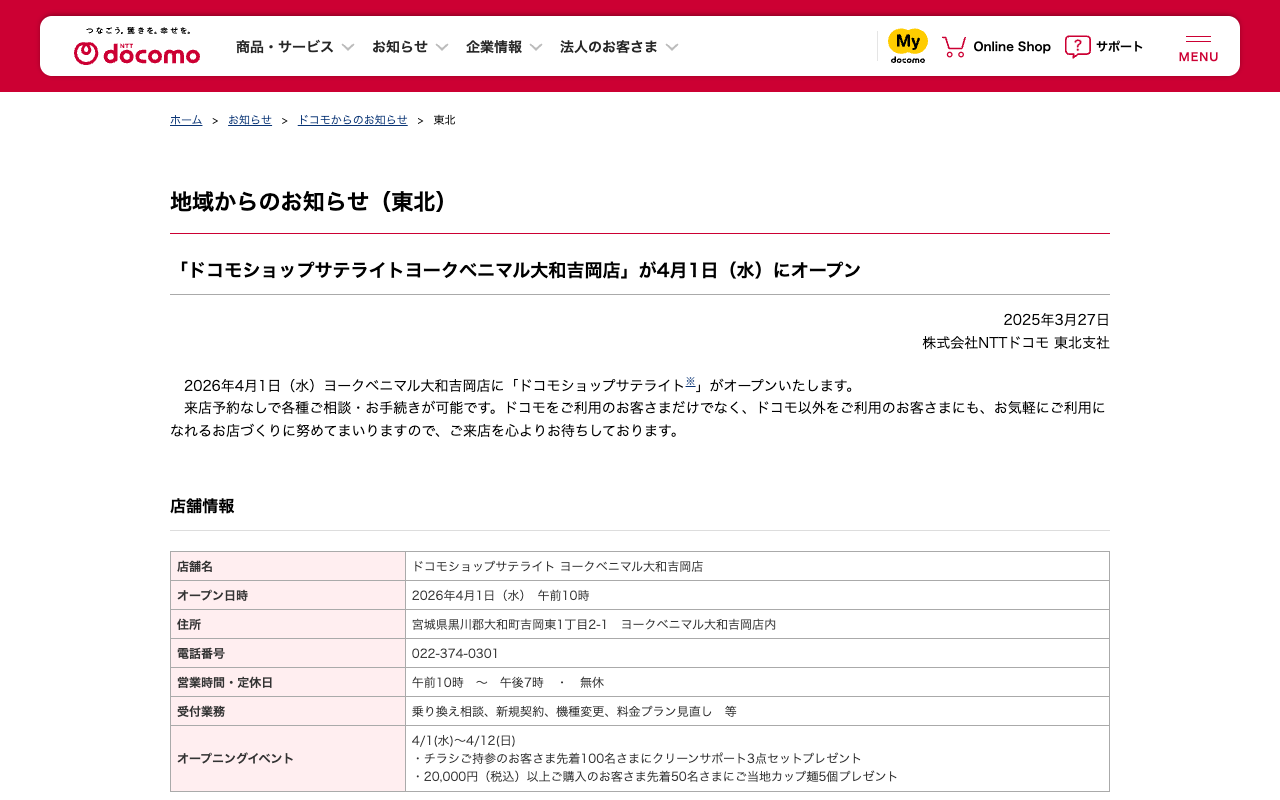This screenshot has width=1280, height=800.
Task: Expand the 企業情報 chevron
Action: (x=536, y=47)
